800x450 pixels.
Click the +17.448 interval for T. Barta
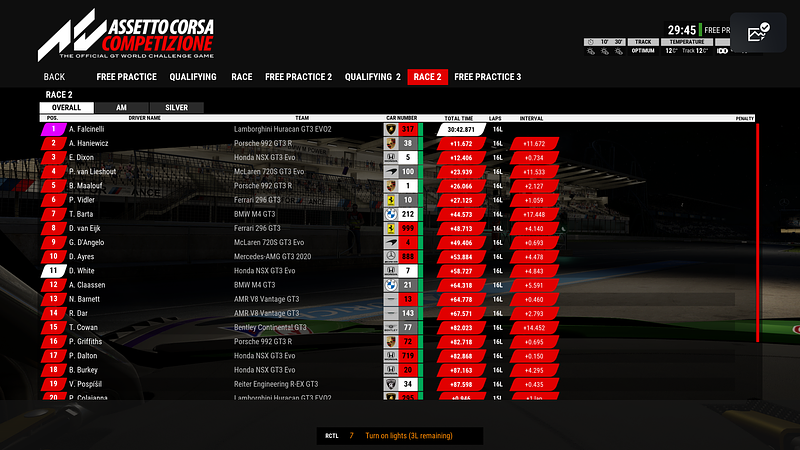pos(534,215)
